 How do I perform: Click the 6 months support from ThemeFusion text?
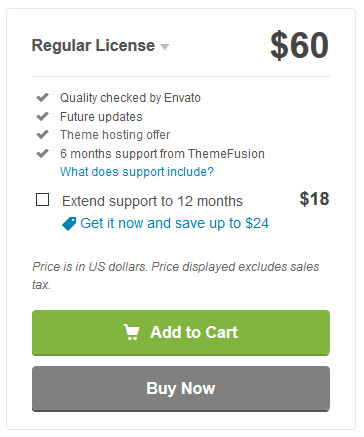pos(162,154)
